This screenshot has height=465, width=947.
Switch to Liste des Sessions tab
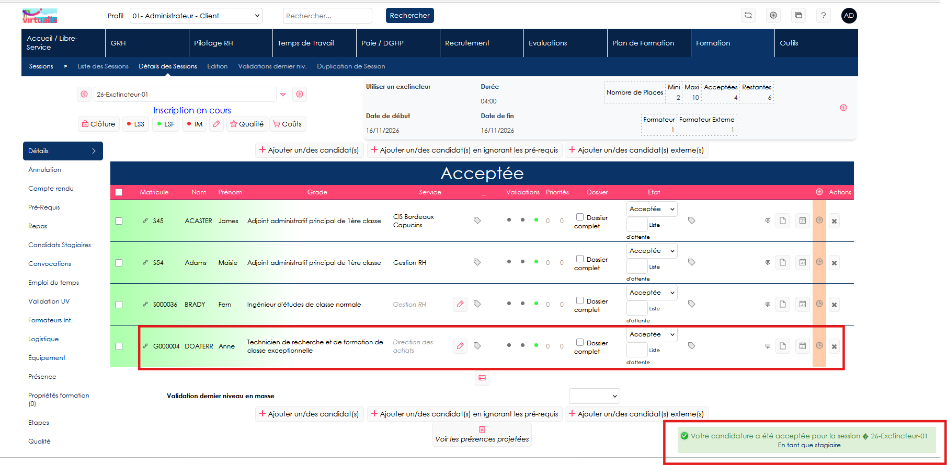tap(103, 66)
